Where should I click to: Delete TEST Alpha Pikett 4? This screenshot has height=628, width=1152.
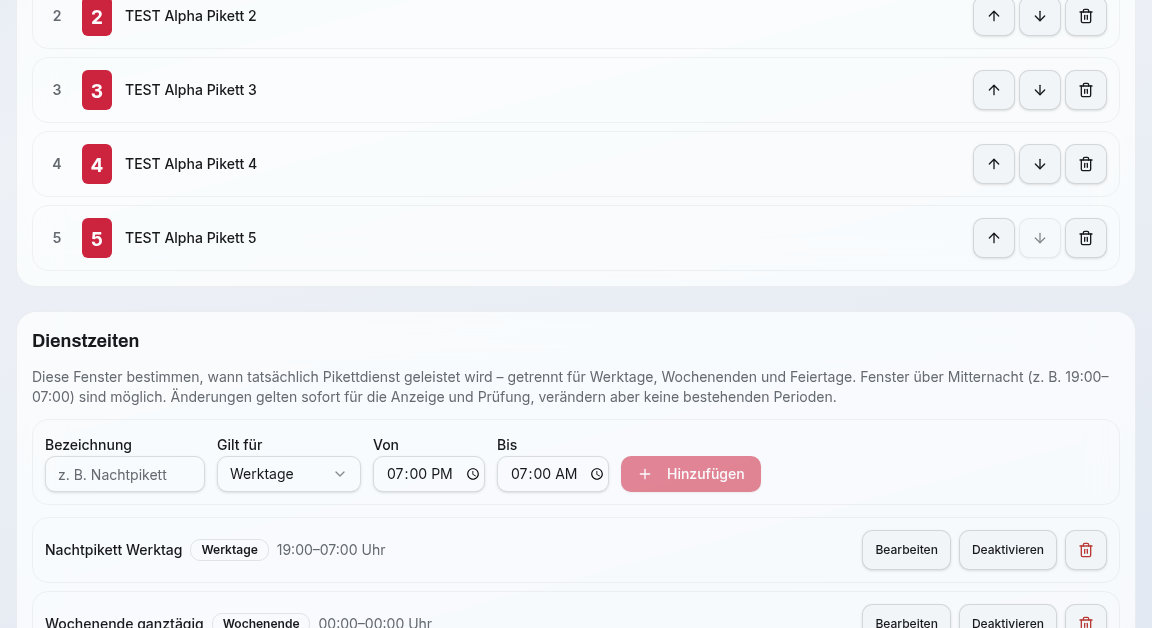pyautogui.click(x=1086, y=165)
